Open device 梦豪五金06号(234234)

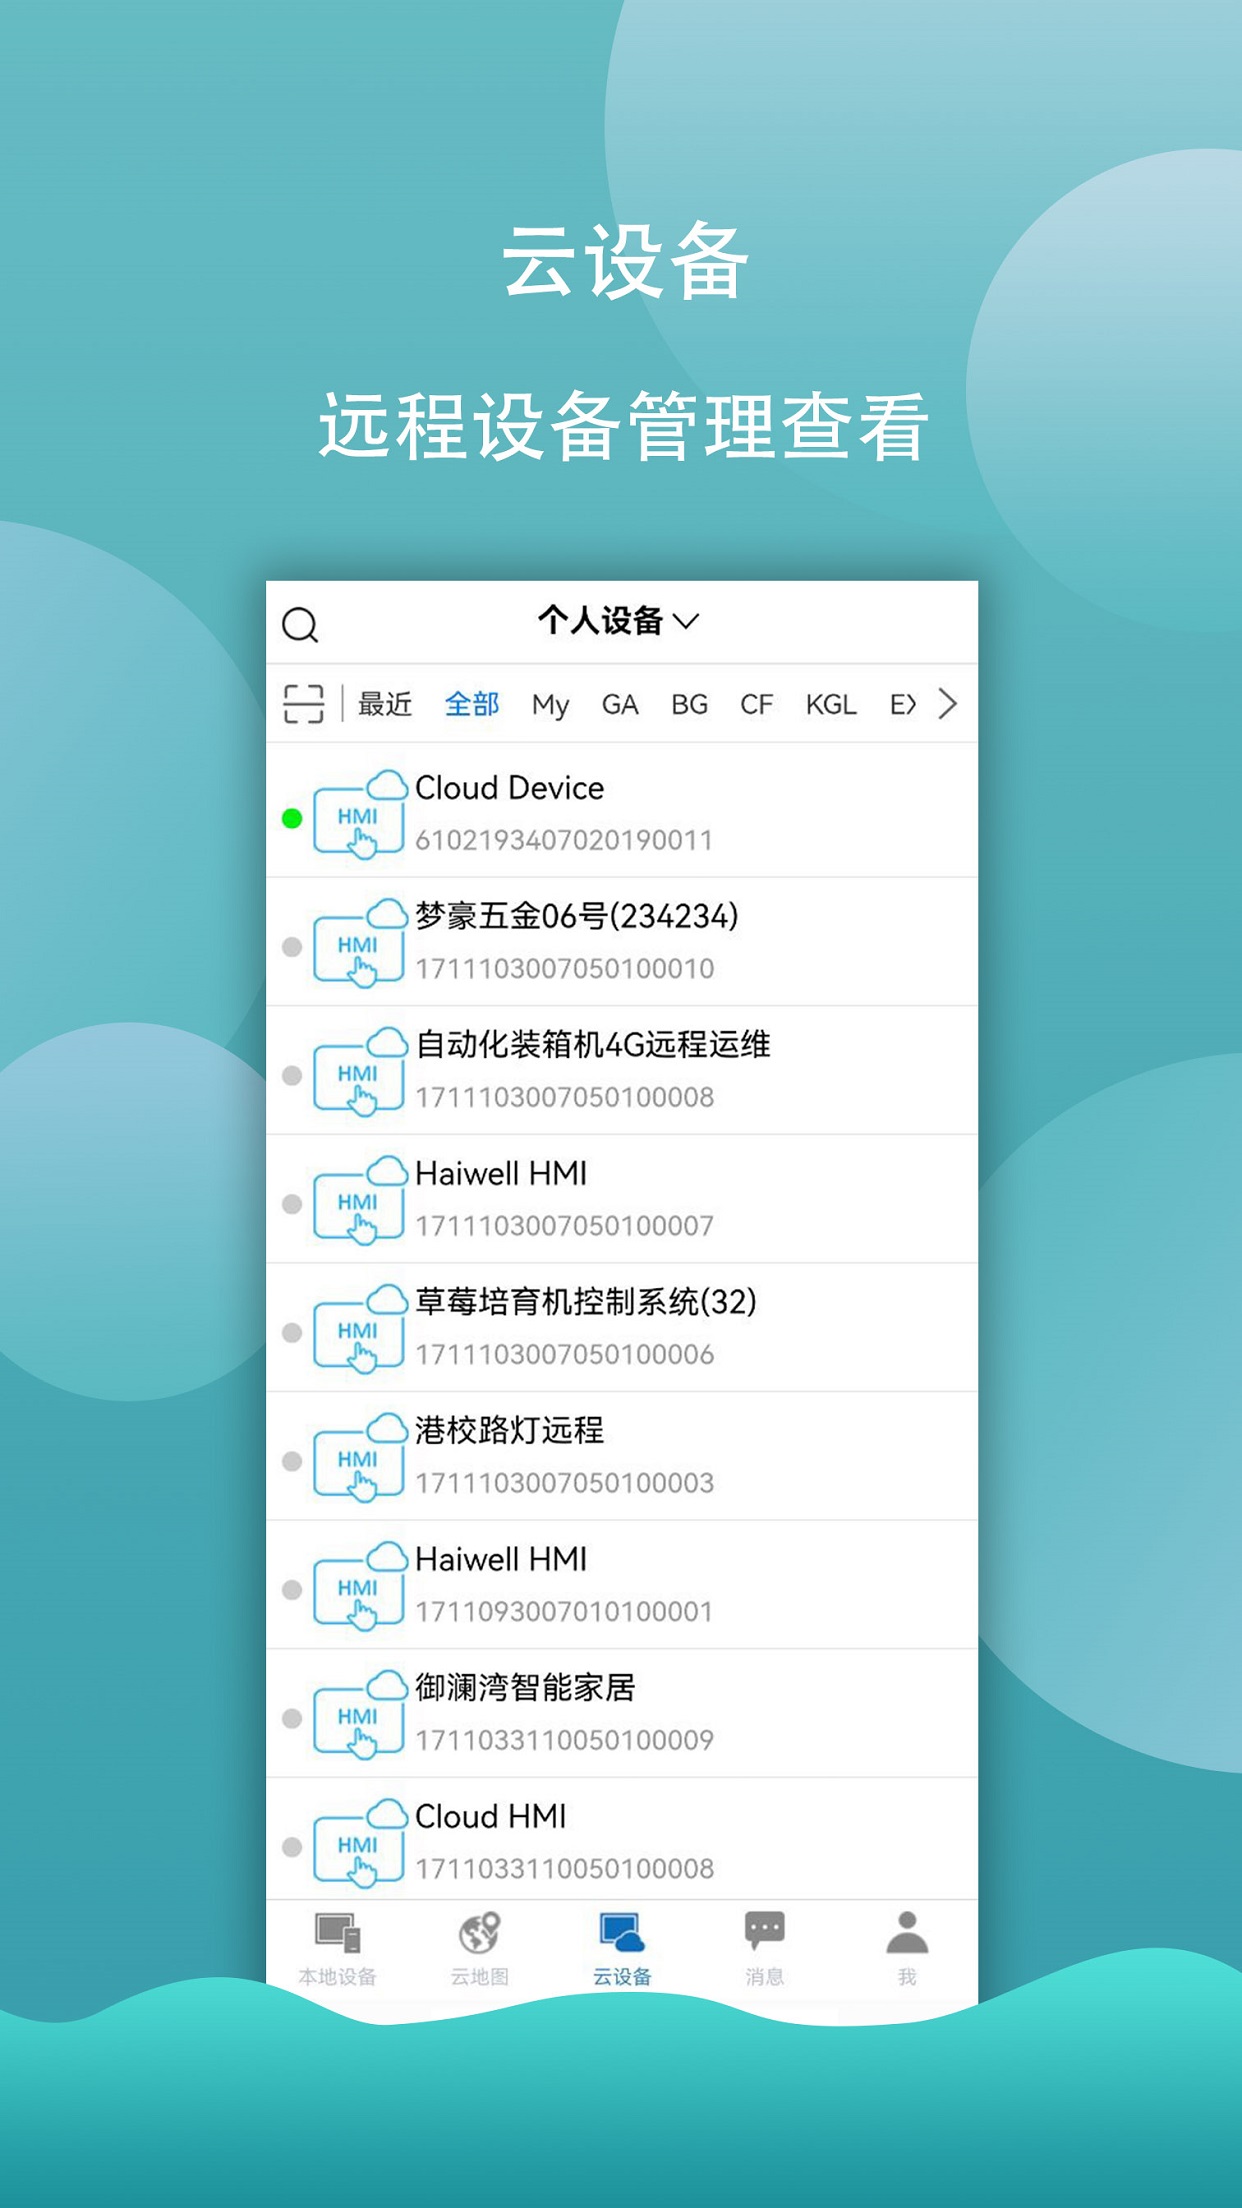620,942
